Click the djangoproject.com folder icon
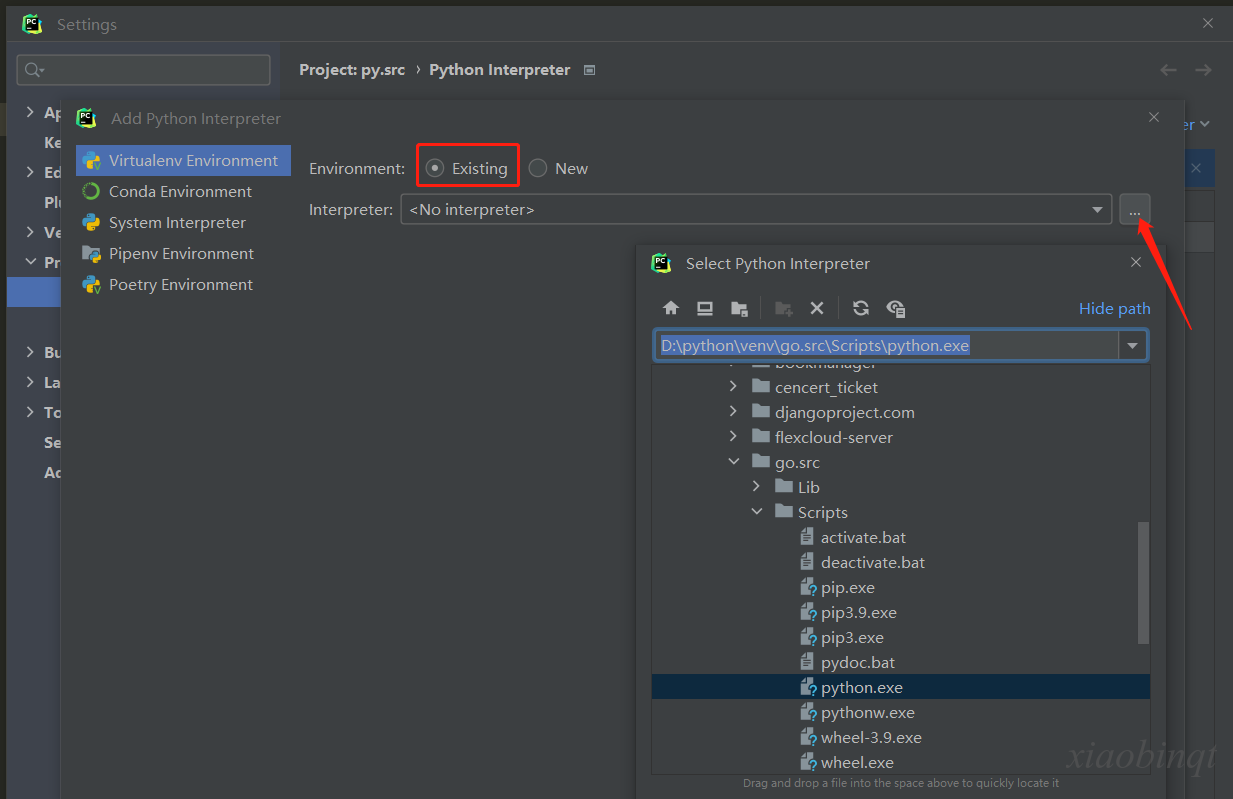Viewport: 1233px width, 799px height. pos(760,412)
